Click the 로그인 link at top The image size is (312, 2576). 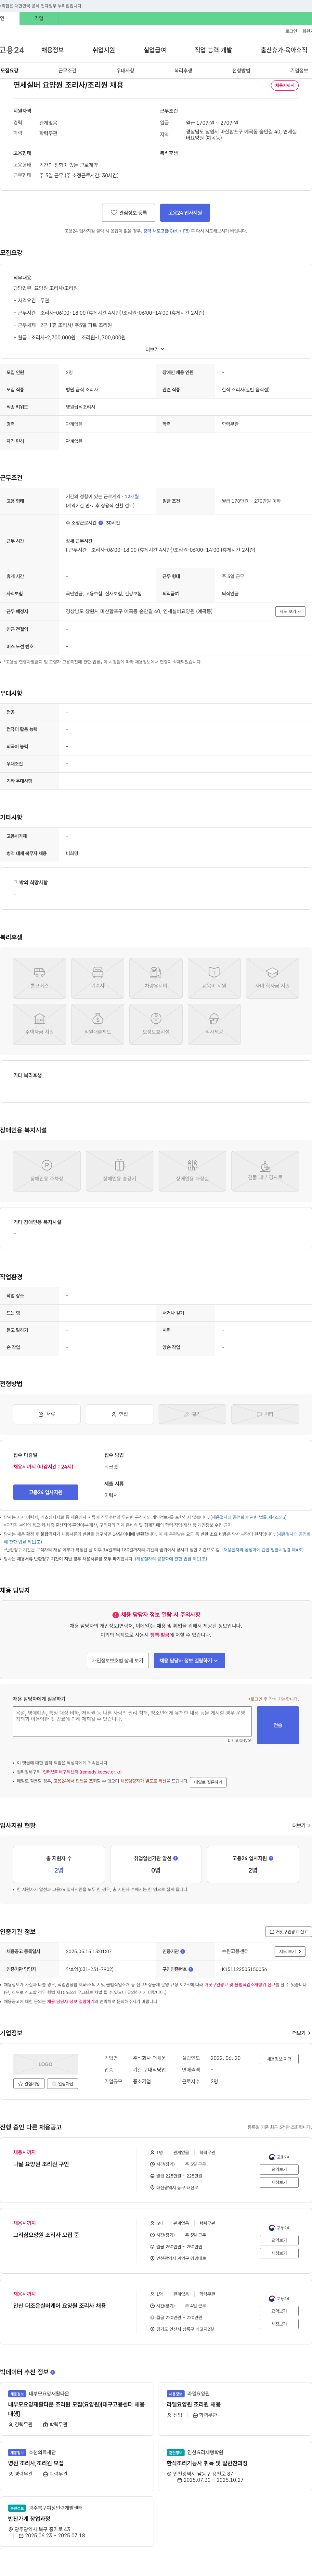point(291,31)
